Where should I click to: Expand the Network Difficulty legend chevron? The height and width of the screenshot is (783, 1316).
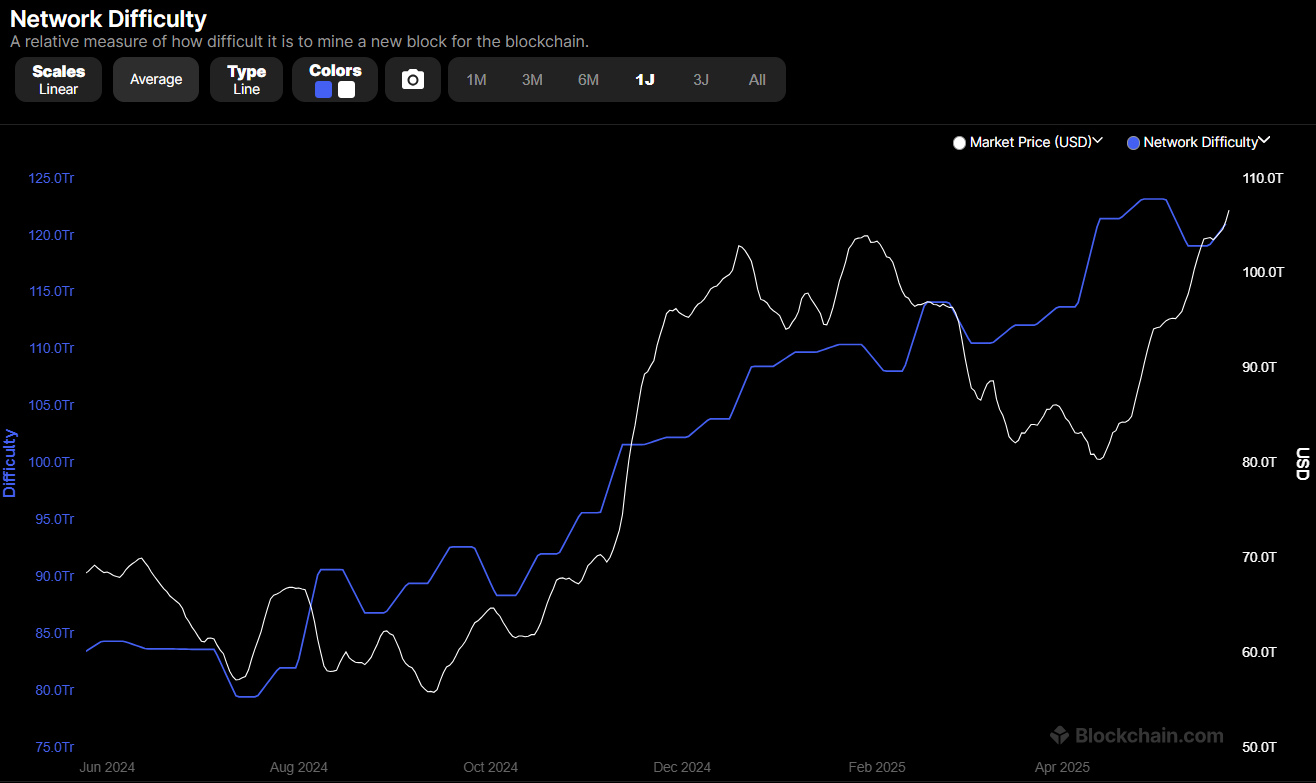[1265, 141]
